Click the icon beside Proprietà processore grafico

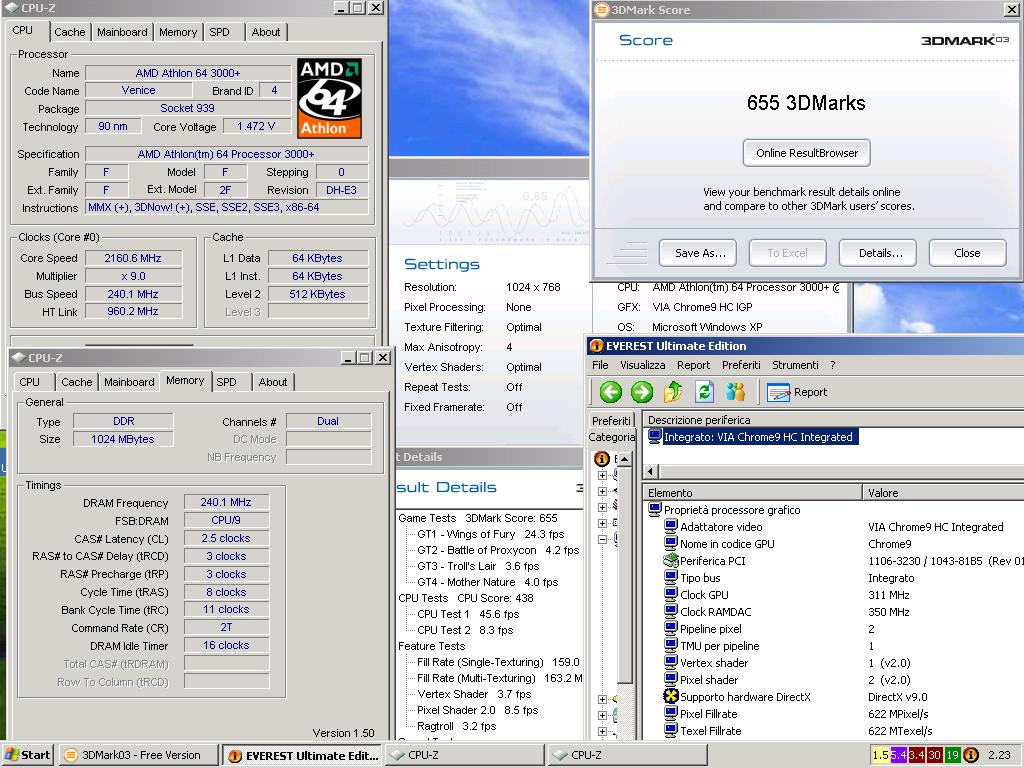coord(655,509)
